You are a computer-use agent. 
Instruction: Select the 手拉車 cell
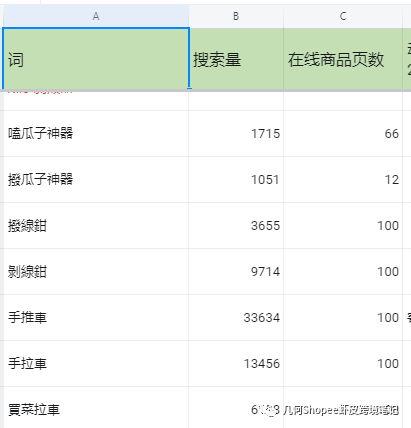pyautogui.click(x=96, y=363)
